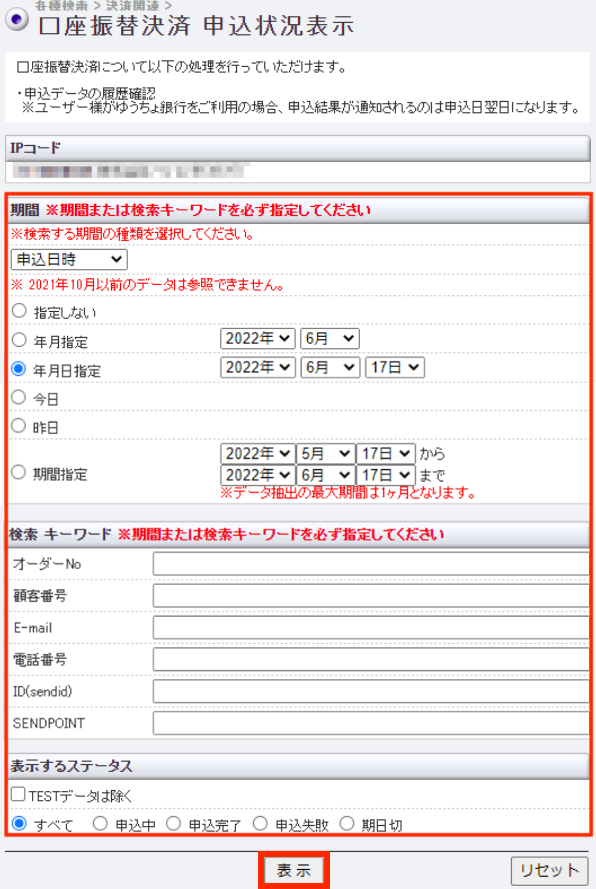This screenshot has width=596, height=889.
Task: Open the month dropdown in 年月指定 row
Action: click(x=330, y=338)
